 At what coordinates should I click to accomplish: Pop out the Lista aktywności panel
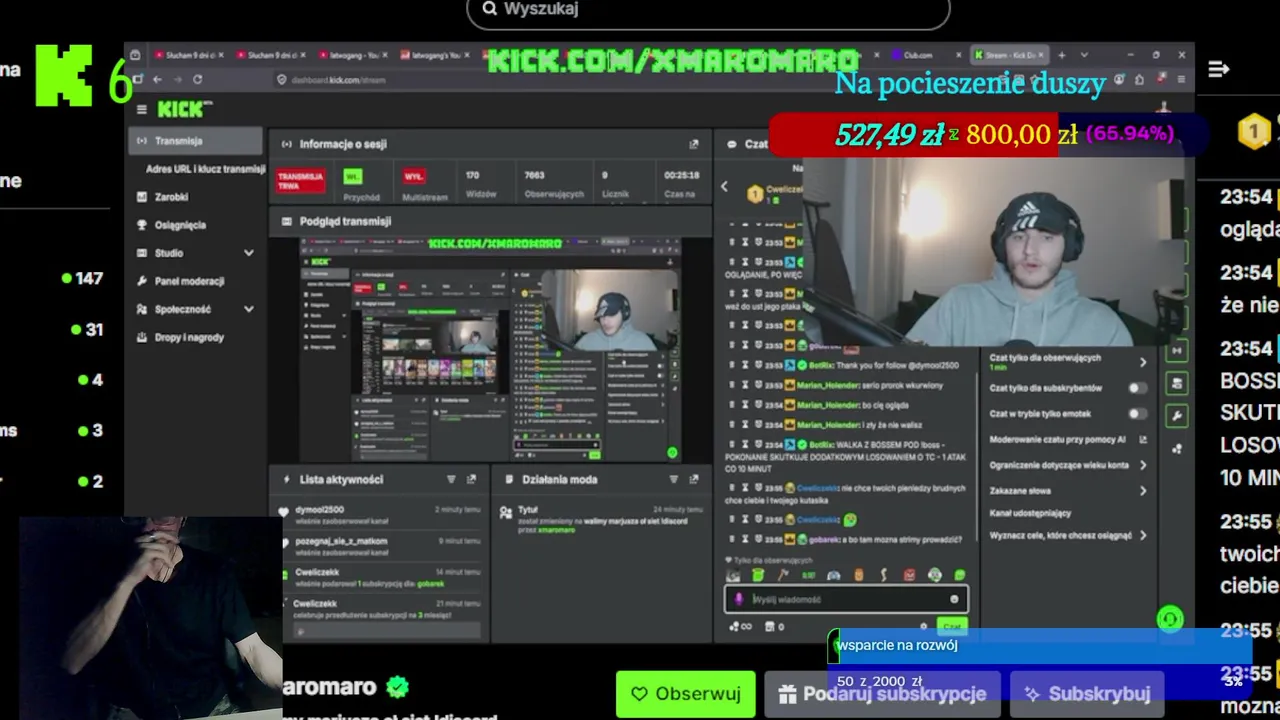tap(471, 479)
